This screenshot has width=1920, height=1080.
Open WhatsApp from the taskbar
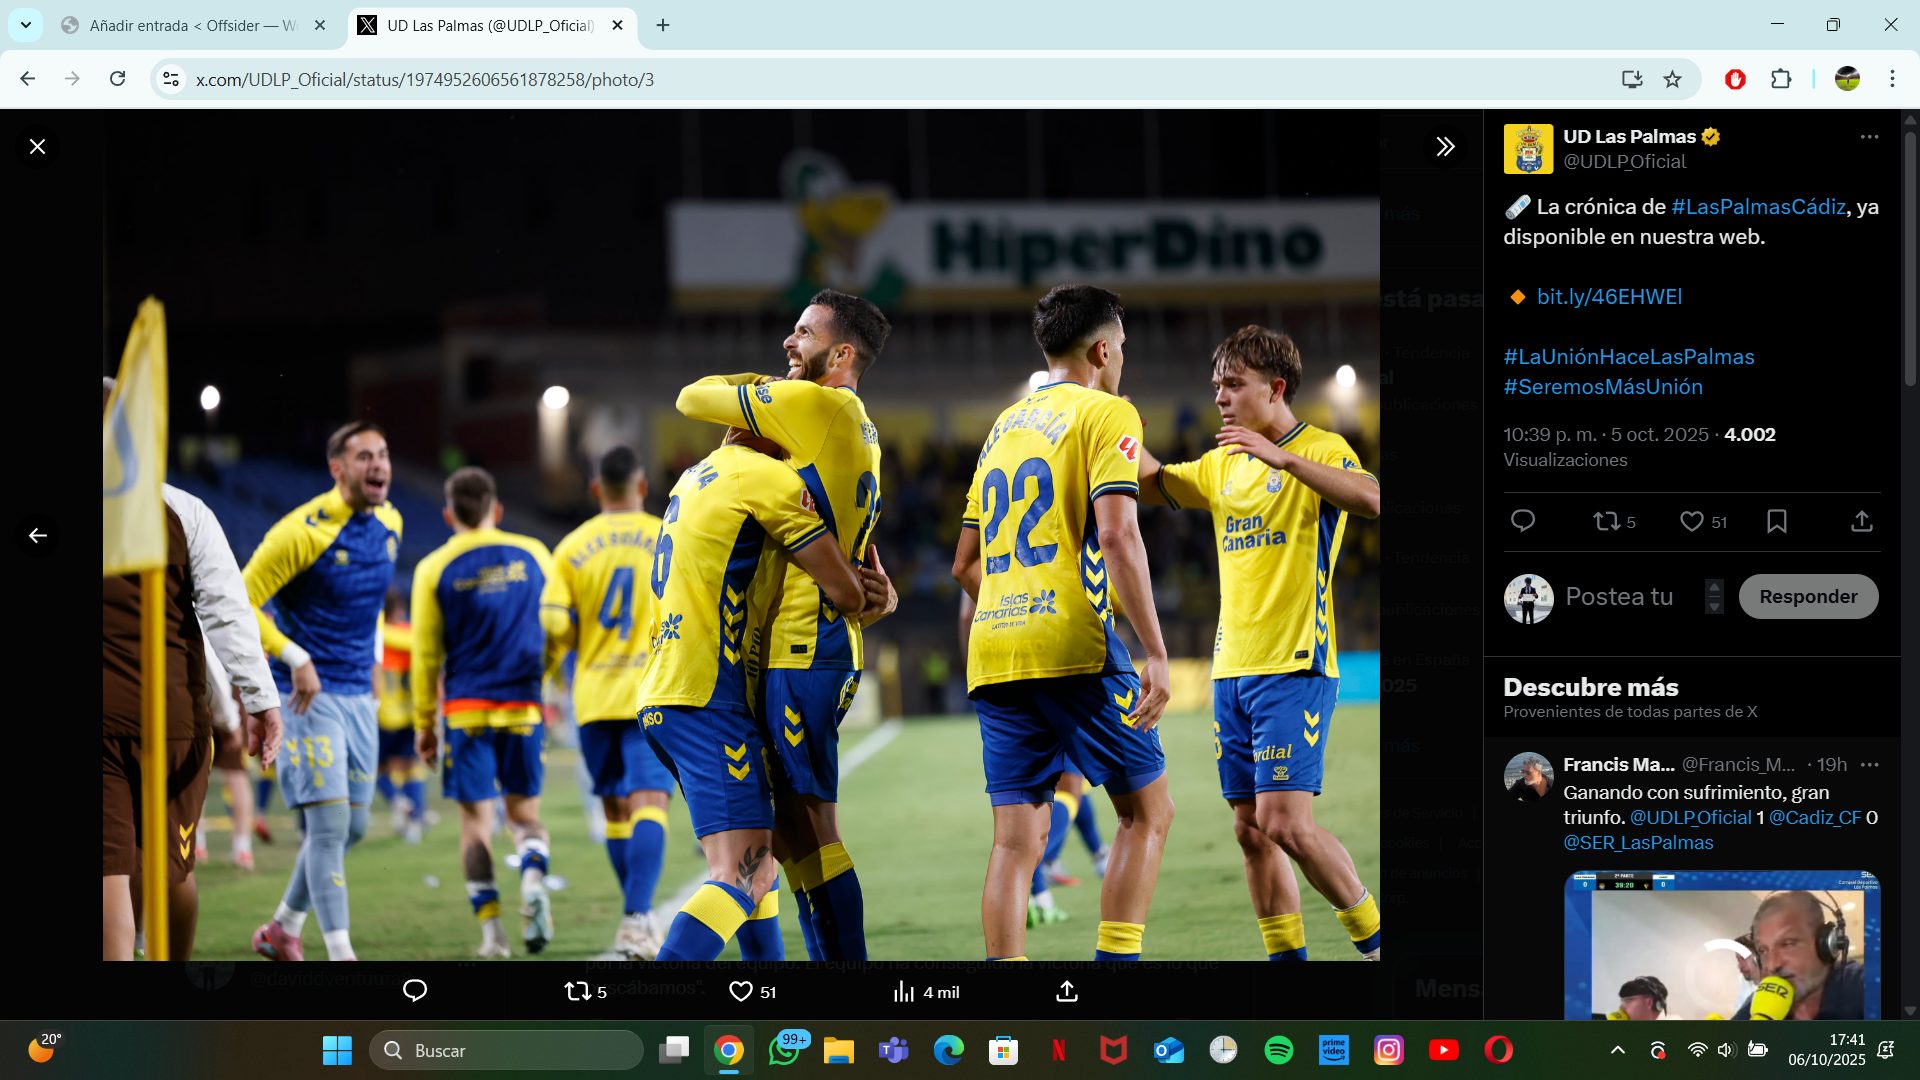point(784,1050)
